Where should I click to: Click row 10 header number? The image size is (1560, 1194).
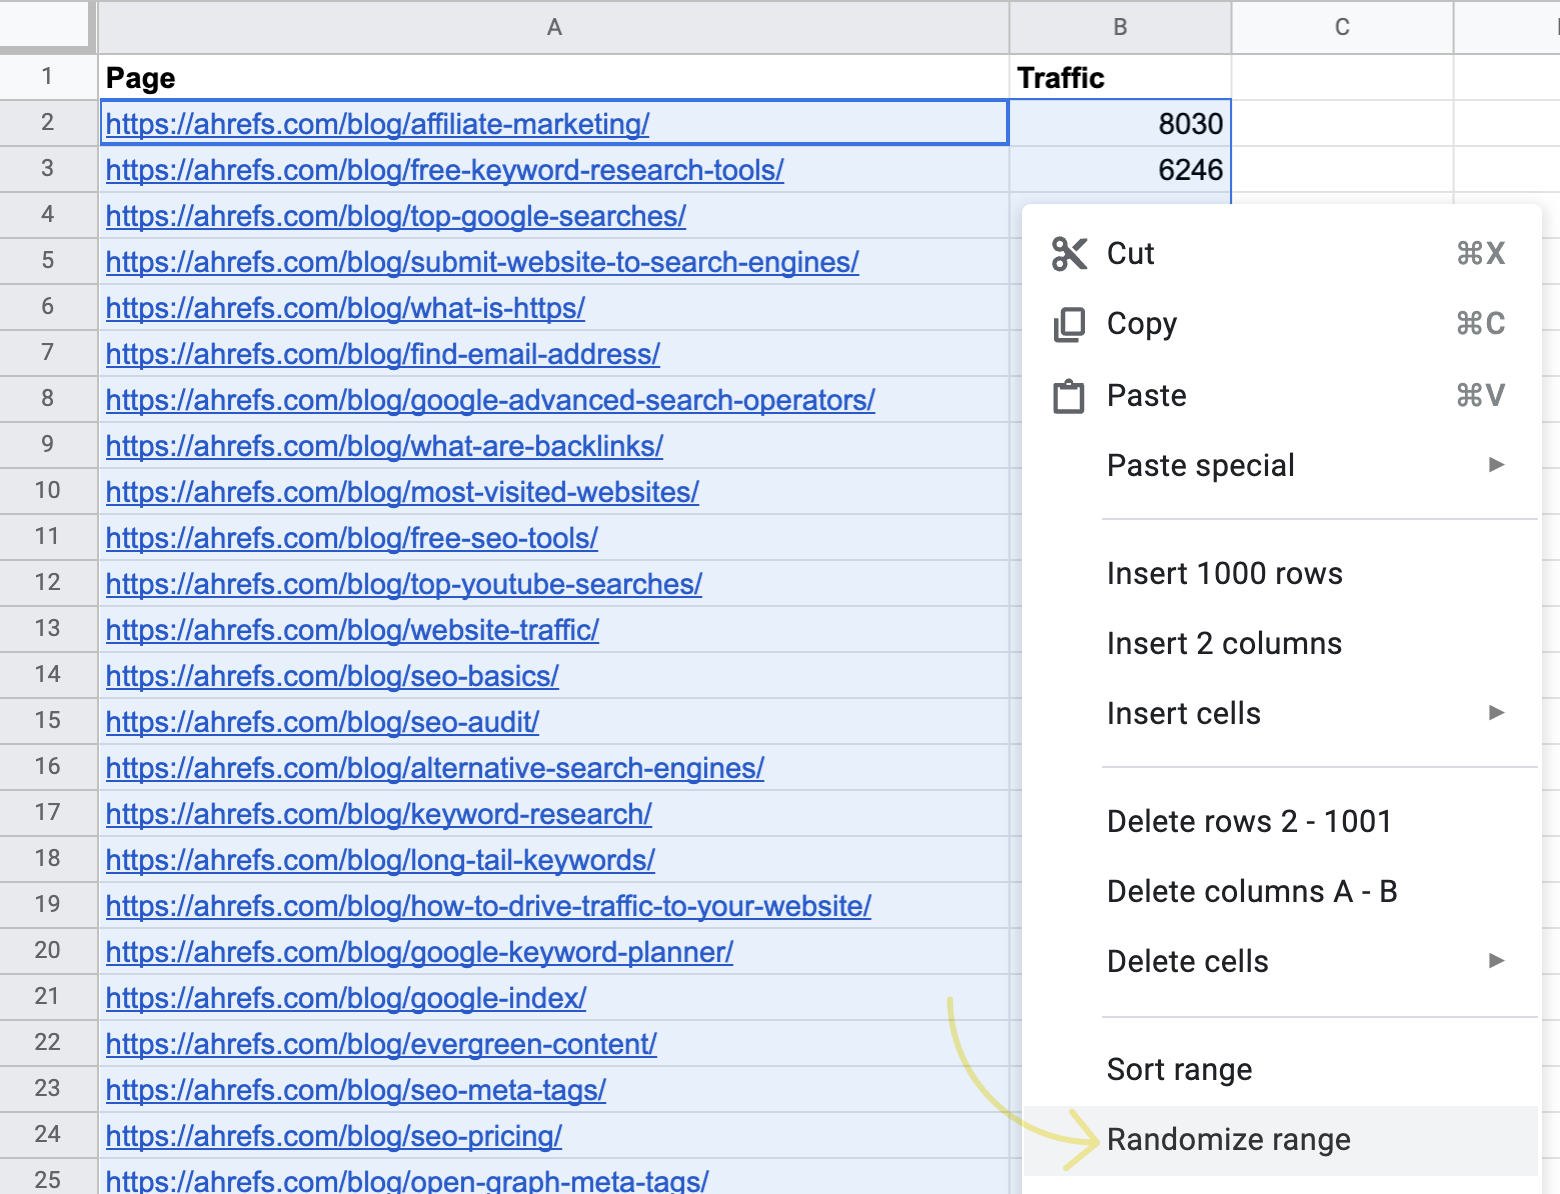click(x=47, y=490)
